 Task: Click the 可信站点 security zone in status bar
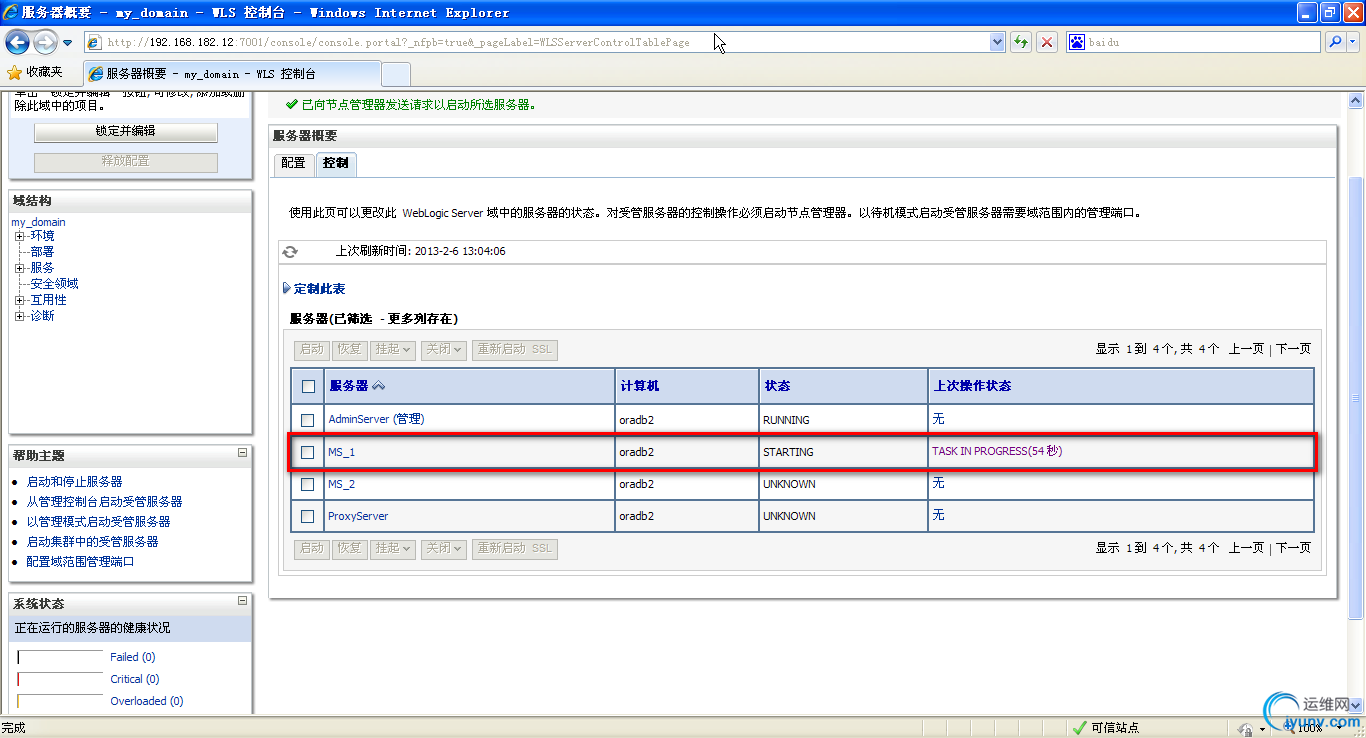click(x=1104, y=728)
